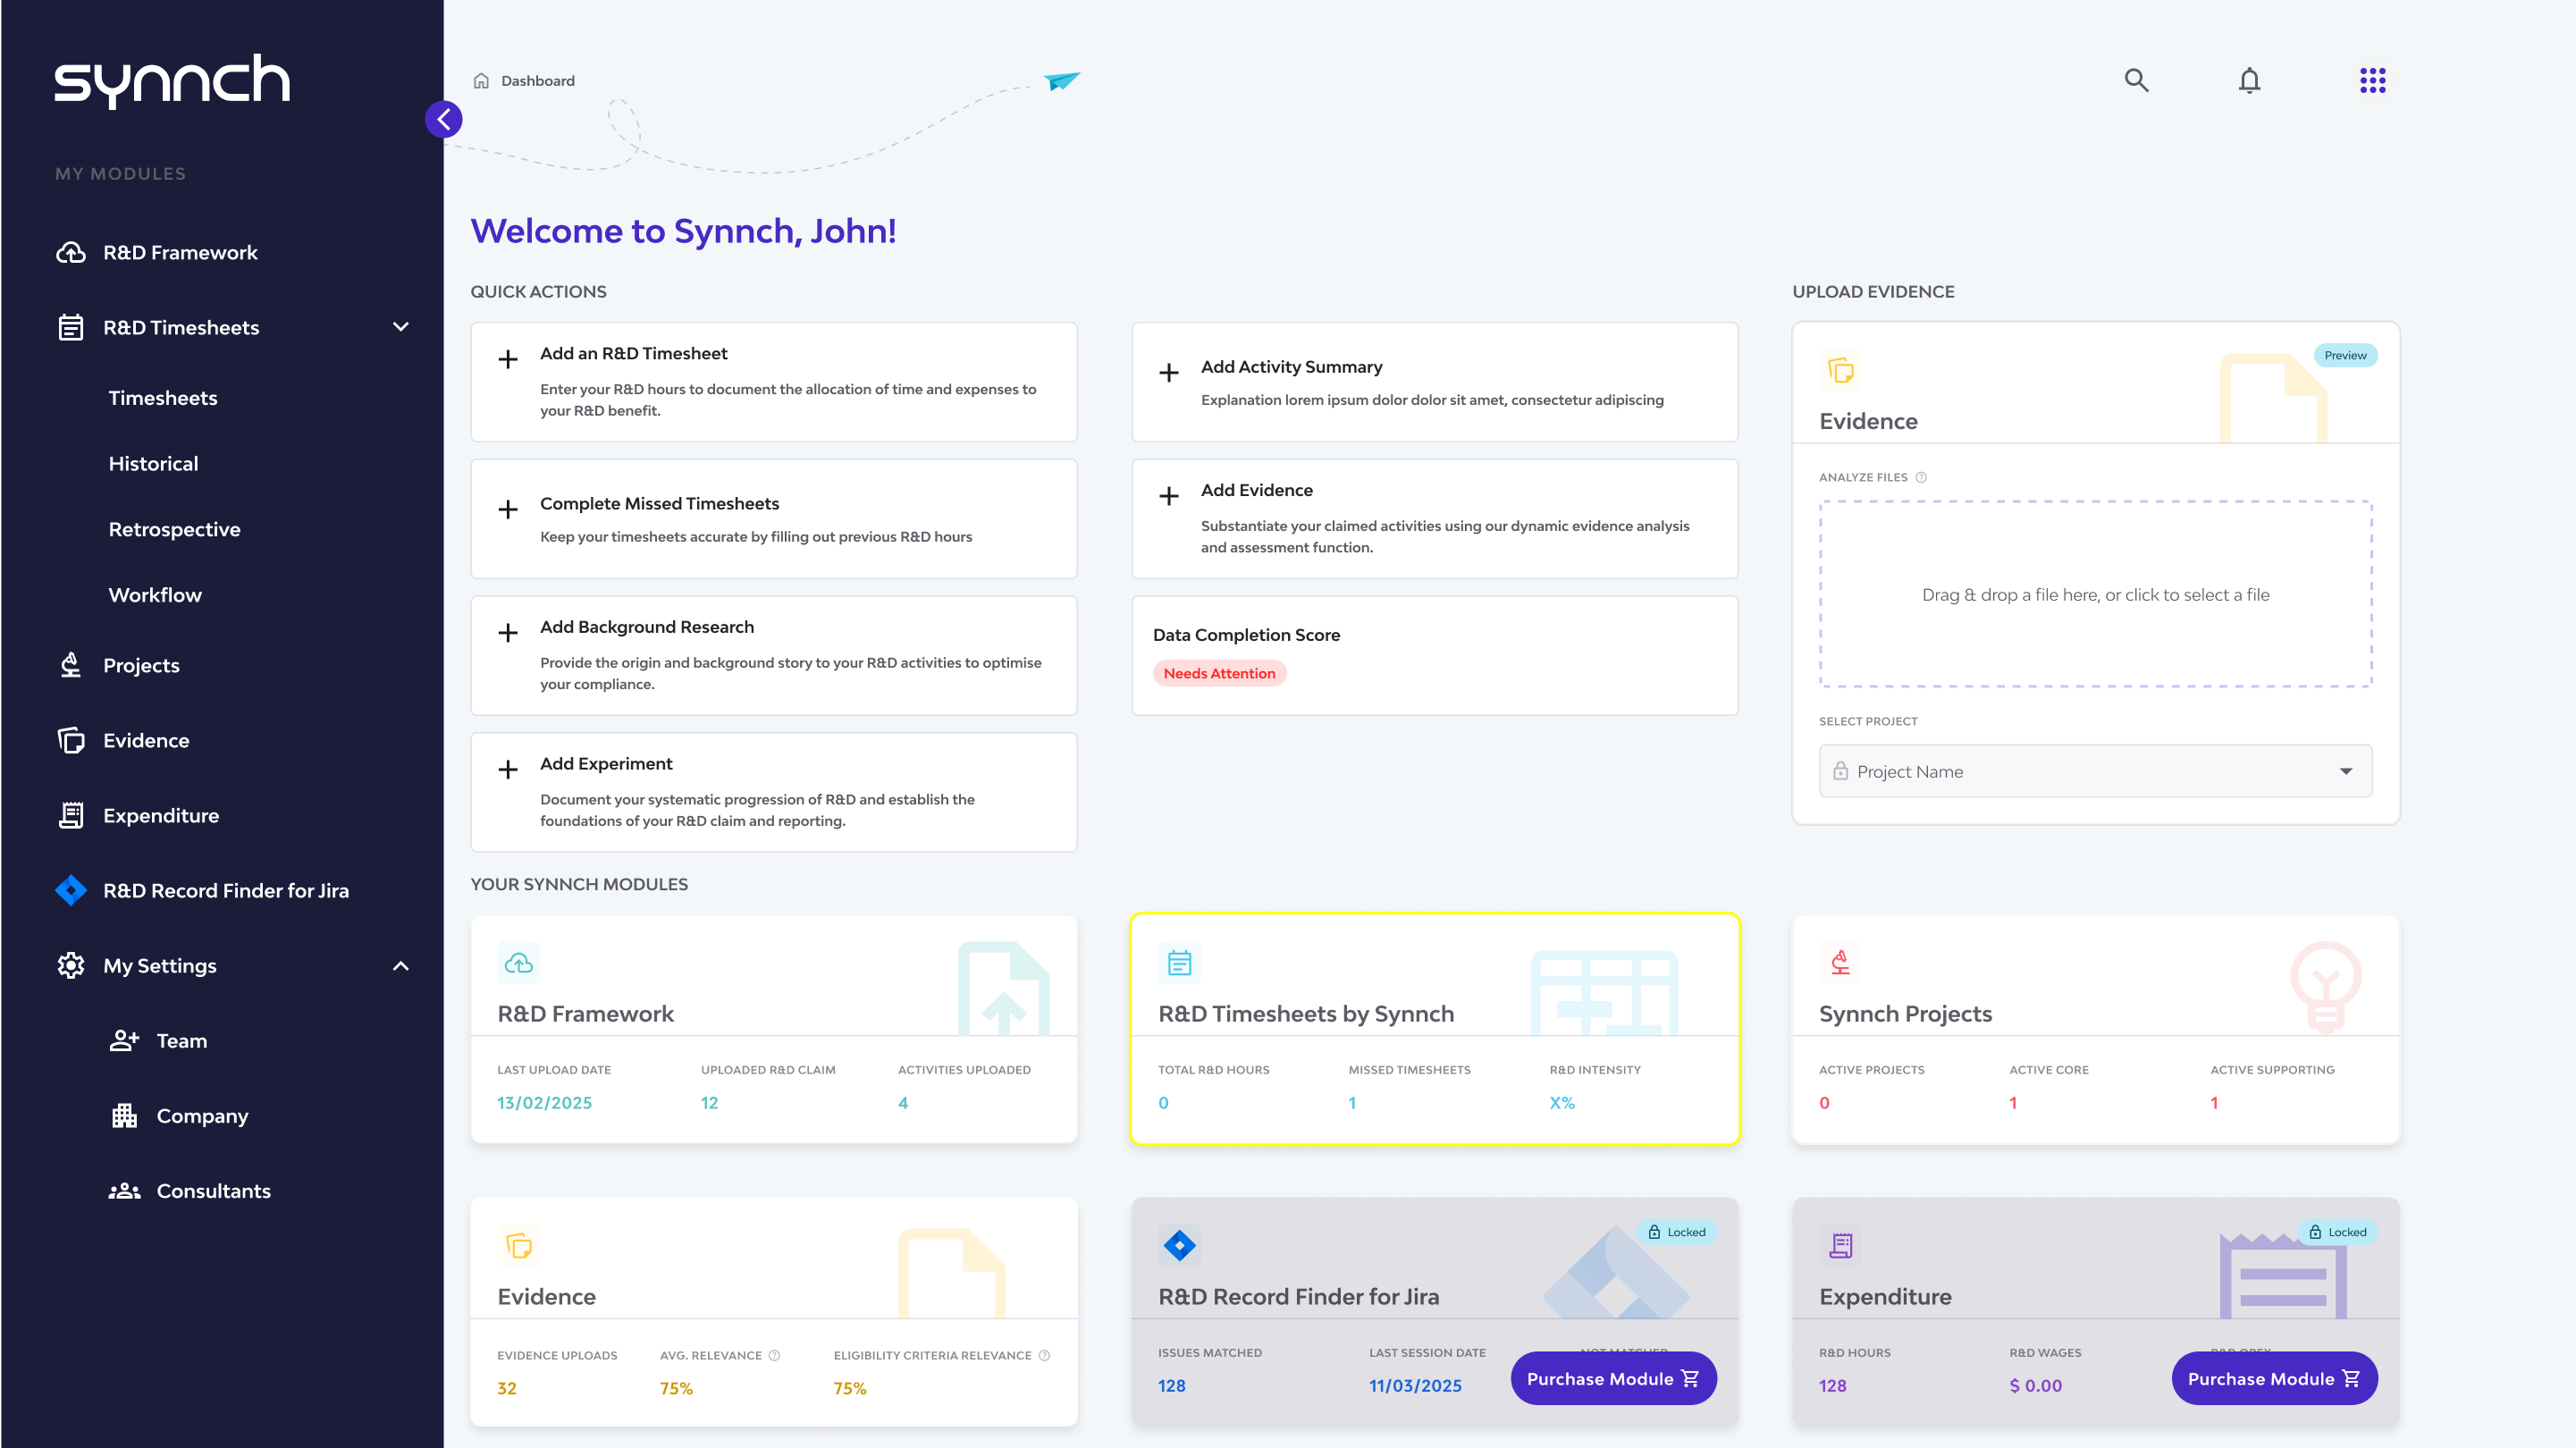Click Purchase Module on Jira card
The image size is (2576, 1448).
1613,1378
